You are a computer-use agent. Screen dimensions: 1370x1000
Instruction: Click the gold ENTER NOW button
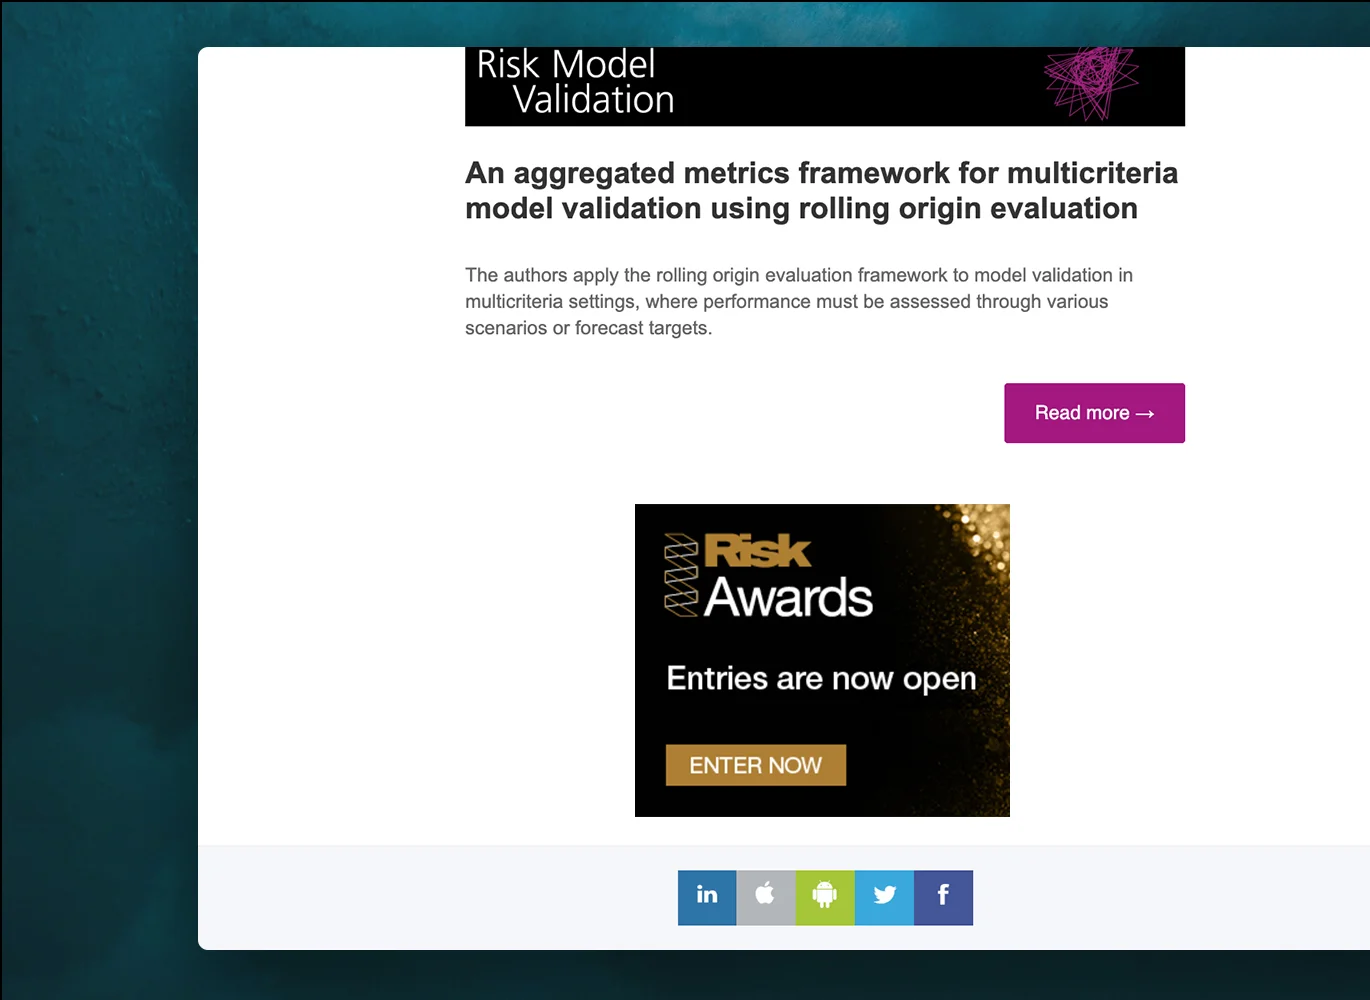pos(756,765)
